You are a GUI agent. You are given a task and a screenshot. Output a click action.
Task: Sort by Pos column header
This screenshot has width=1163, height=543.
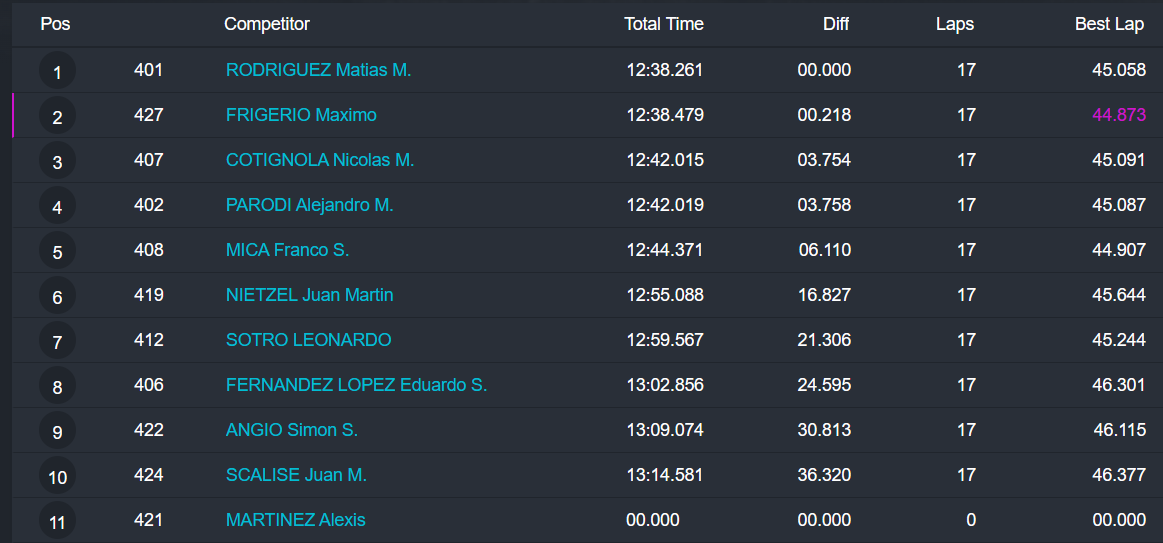tap(55, 24)
